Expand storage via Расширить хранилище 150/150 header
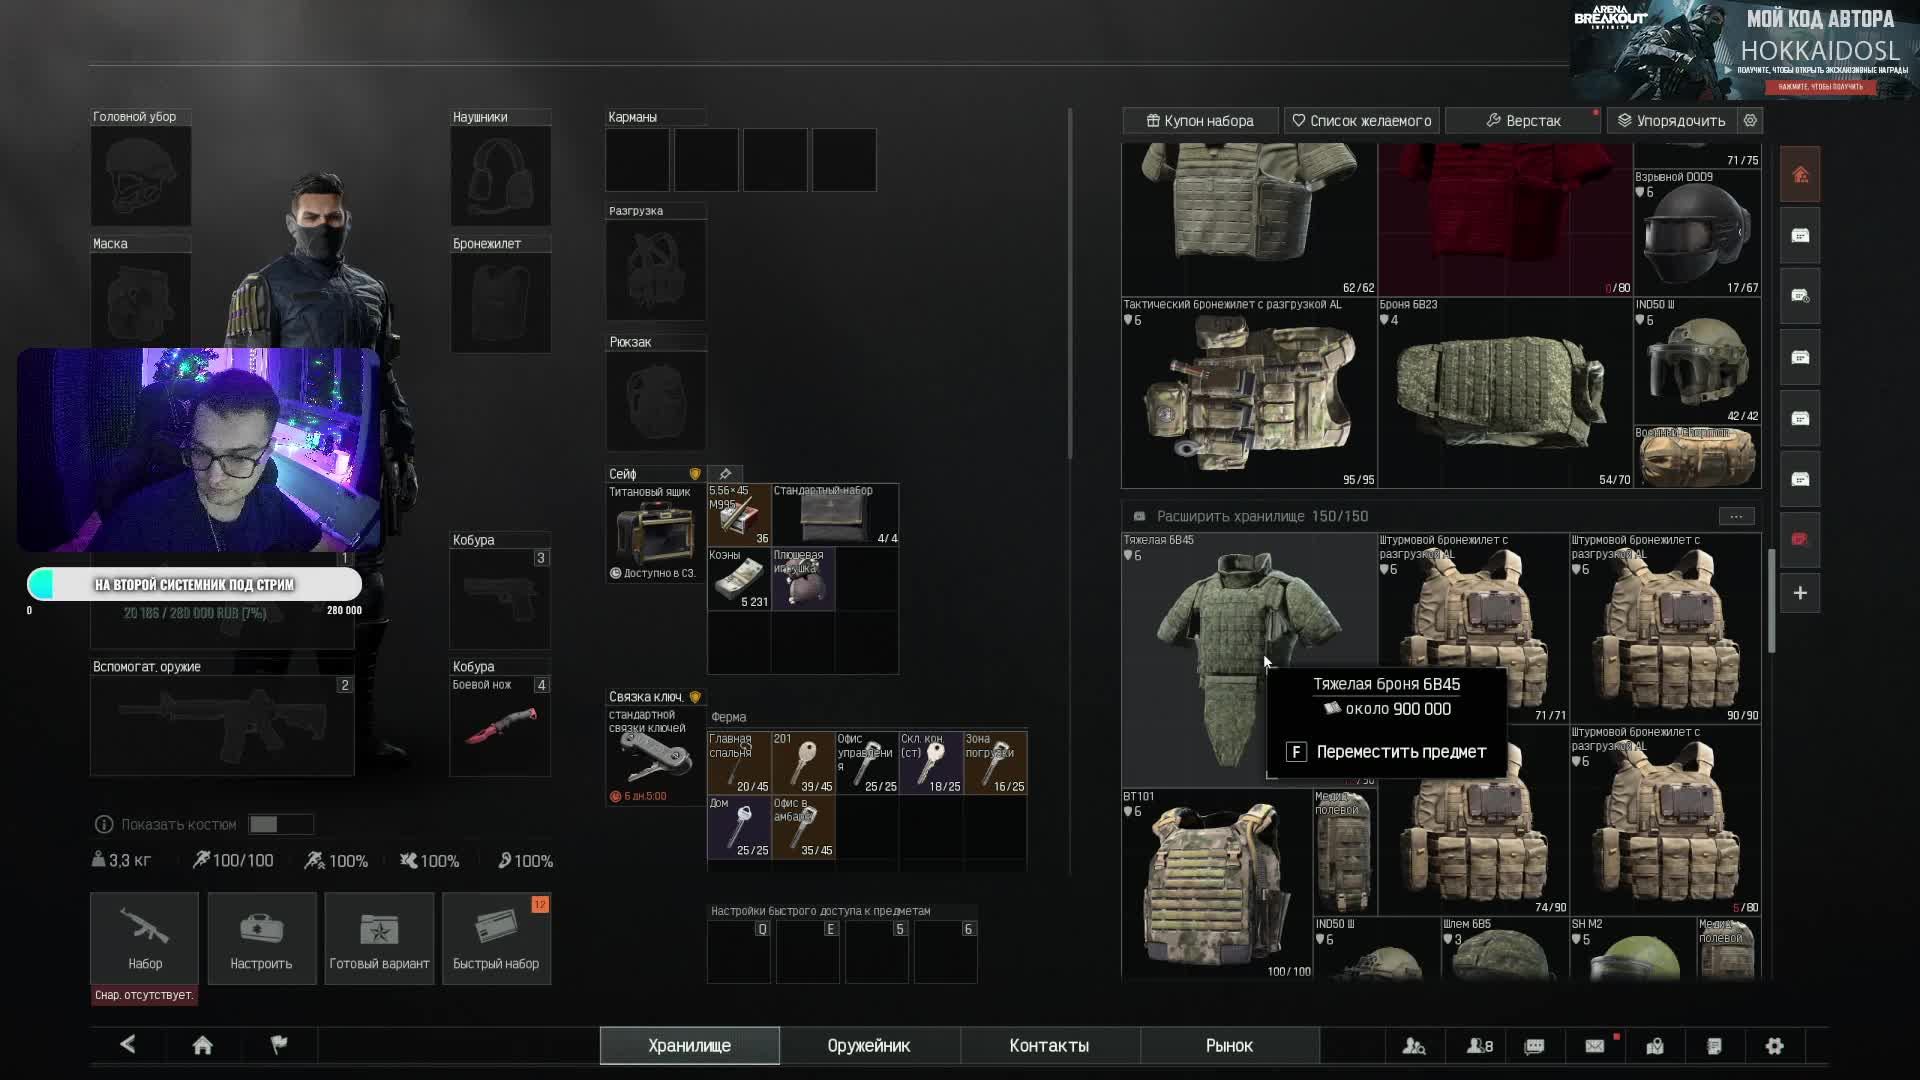 tap(1261, 516)
